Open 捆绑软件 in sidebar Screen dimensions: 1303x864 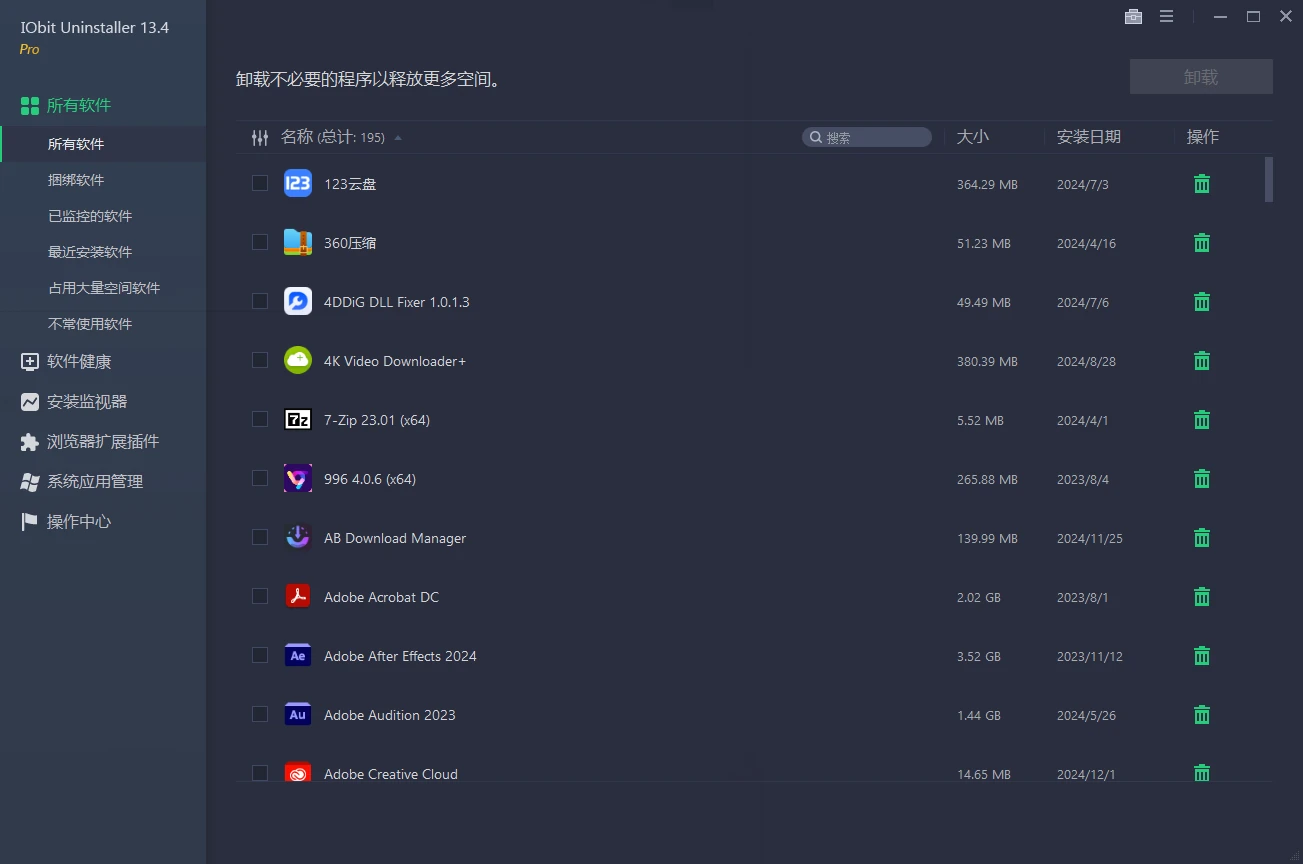[x=76, y=180]
